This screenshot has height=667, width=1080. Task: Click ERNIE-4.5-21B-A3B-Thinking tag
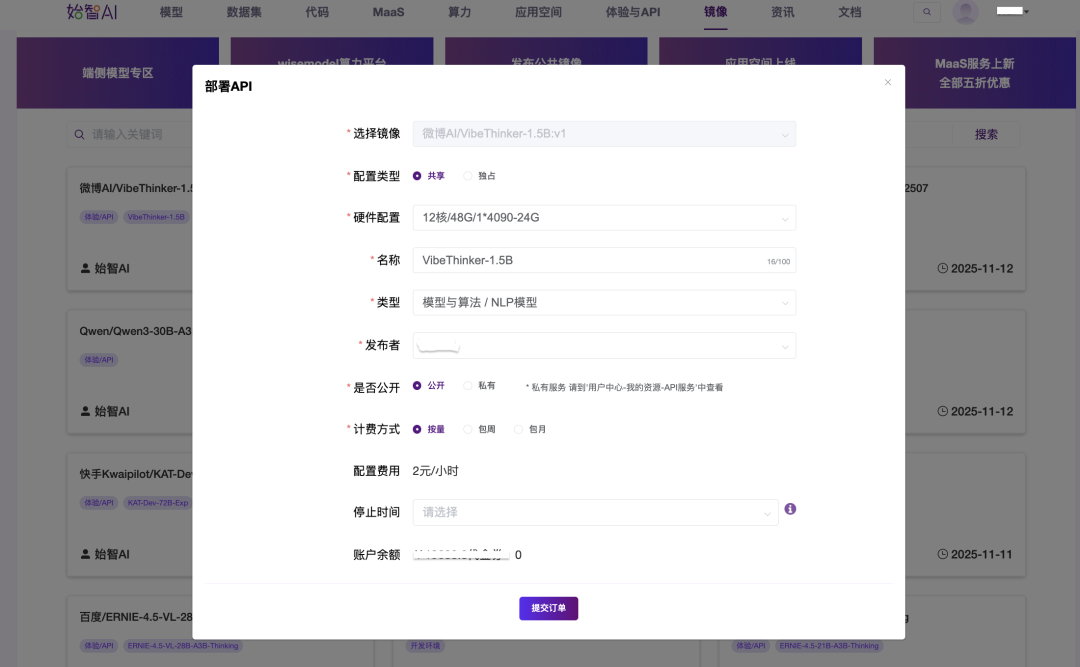(x=829, y=646)
